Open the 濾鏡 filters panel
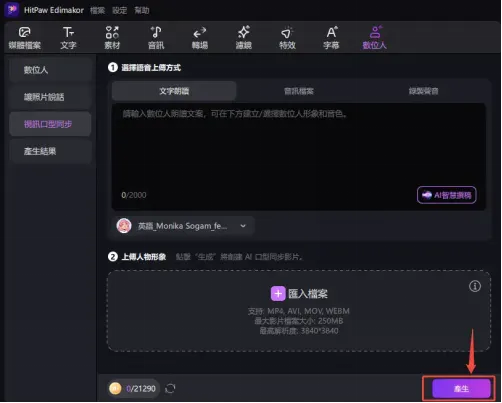 (244, 38)
